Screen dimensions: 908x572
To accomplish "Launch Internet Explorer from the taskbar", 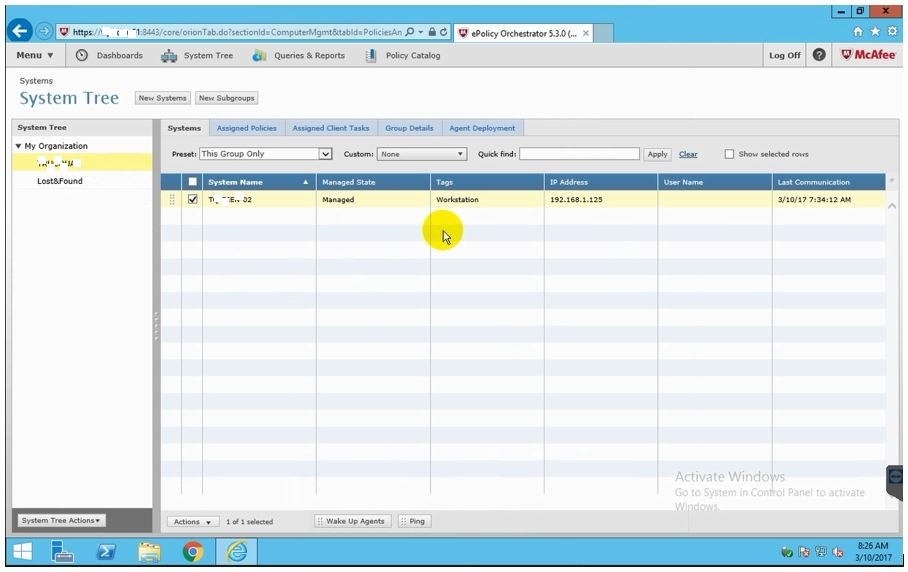I will pos(237,551).
